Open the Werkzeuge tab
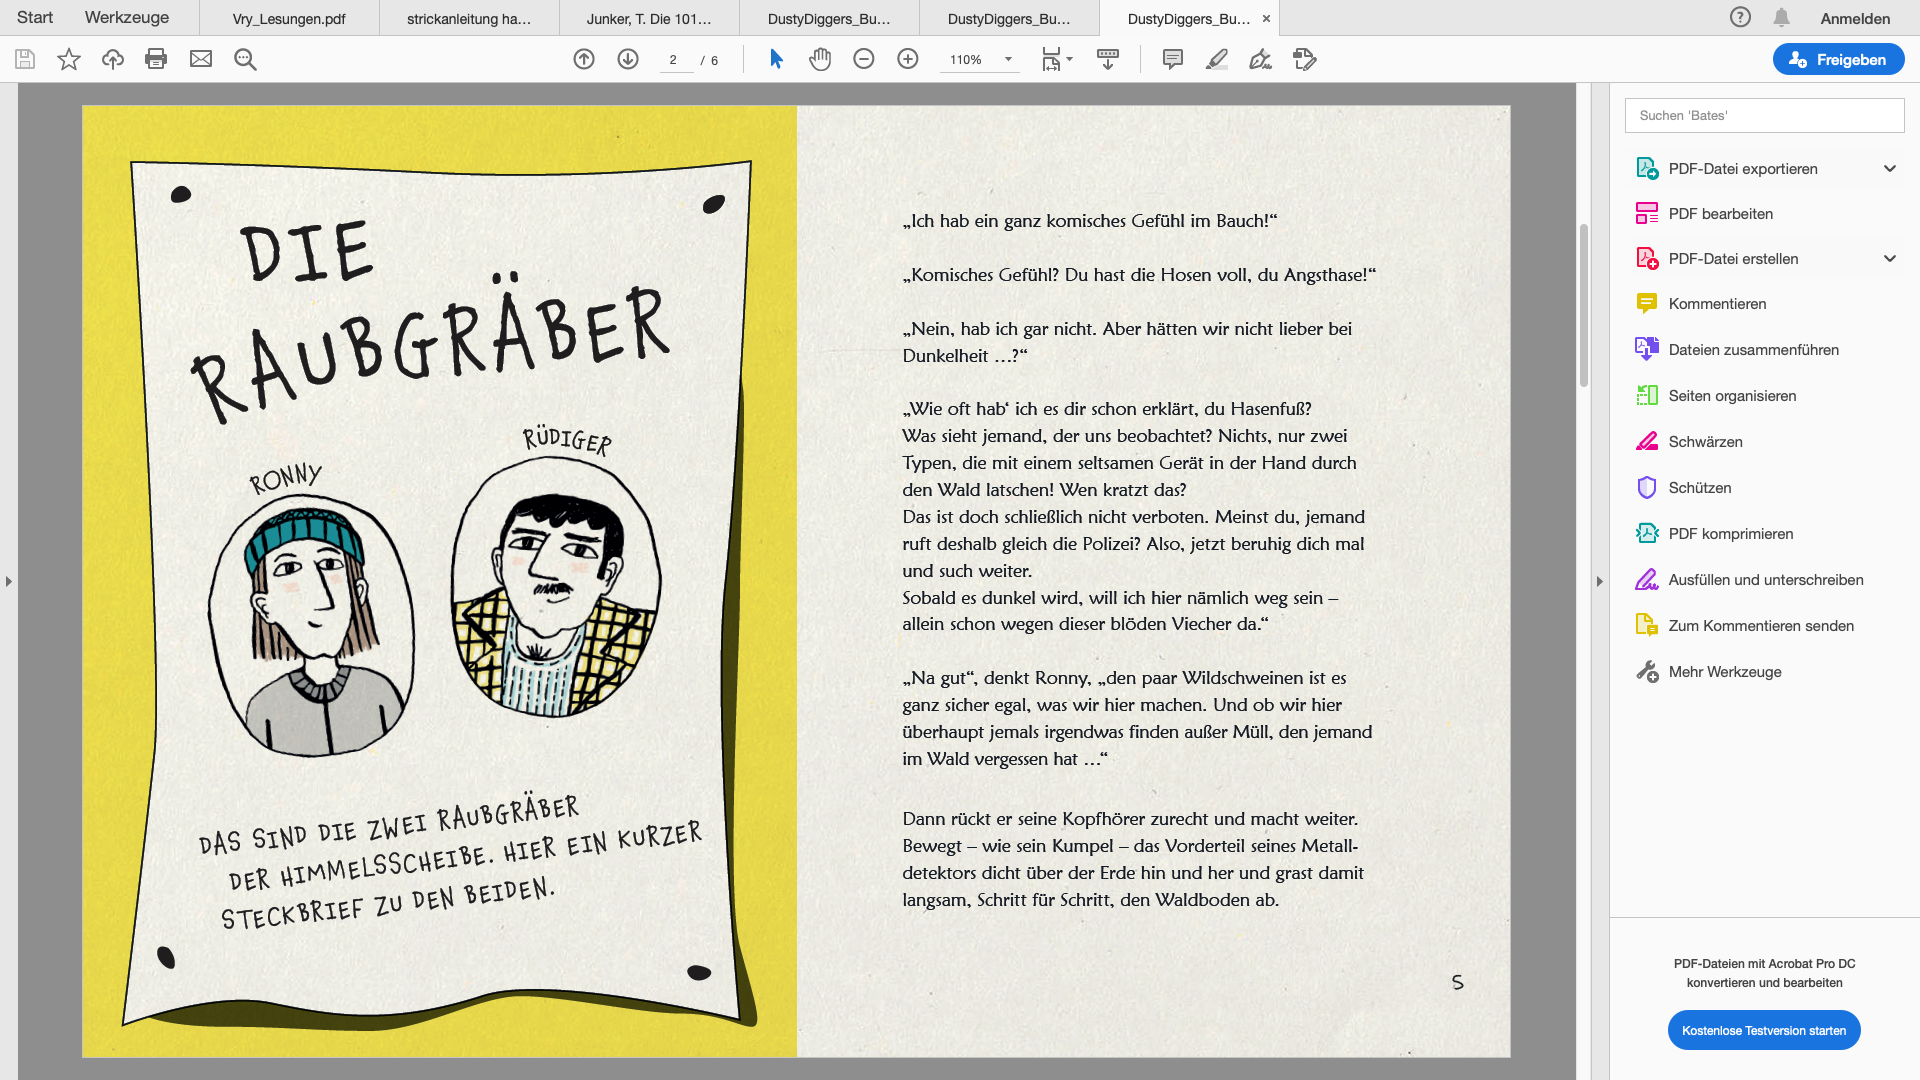This screenshot has width=1920, height=1080. pyautogui.click(x=127, y=18)
